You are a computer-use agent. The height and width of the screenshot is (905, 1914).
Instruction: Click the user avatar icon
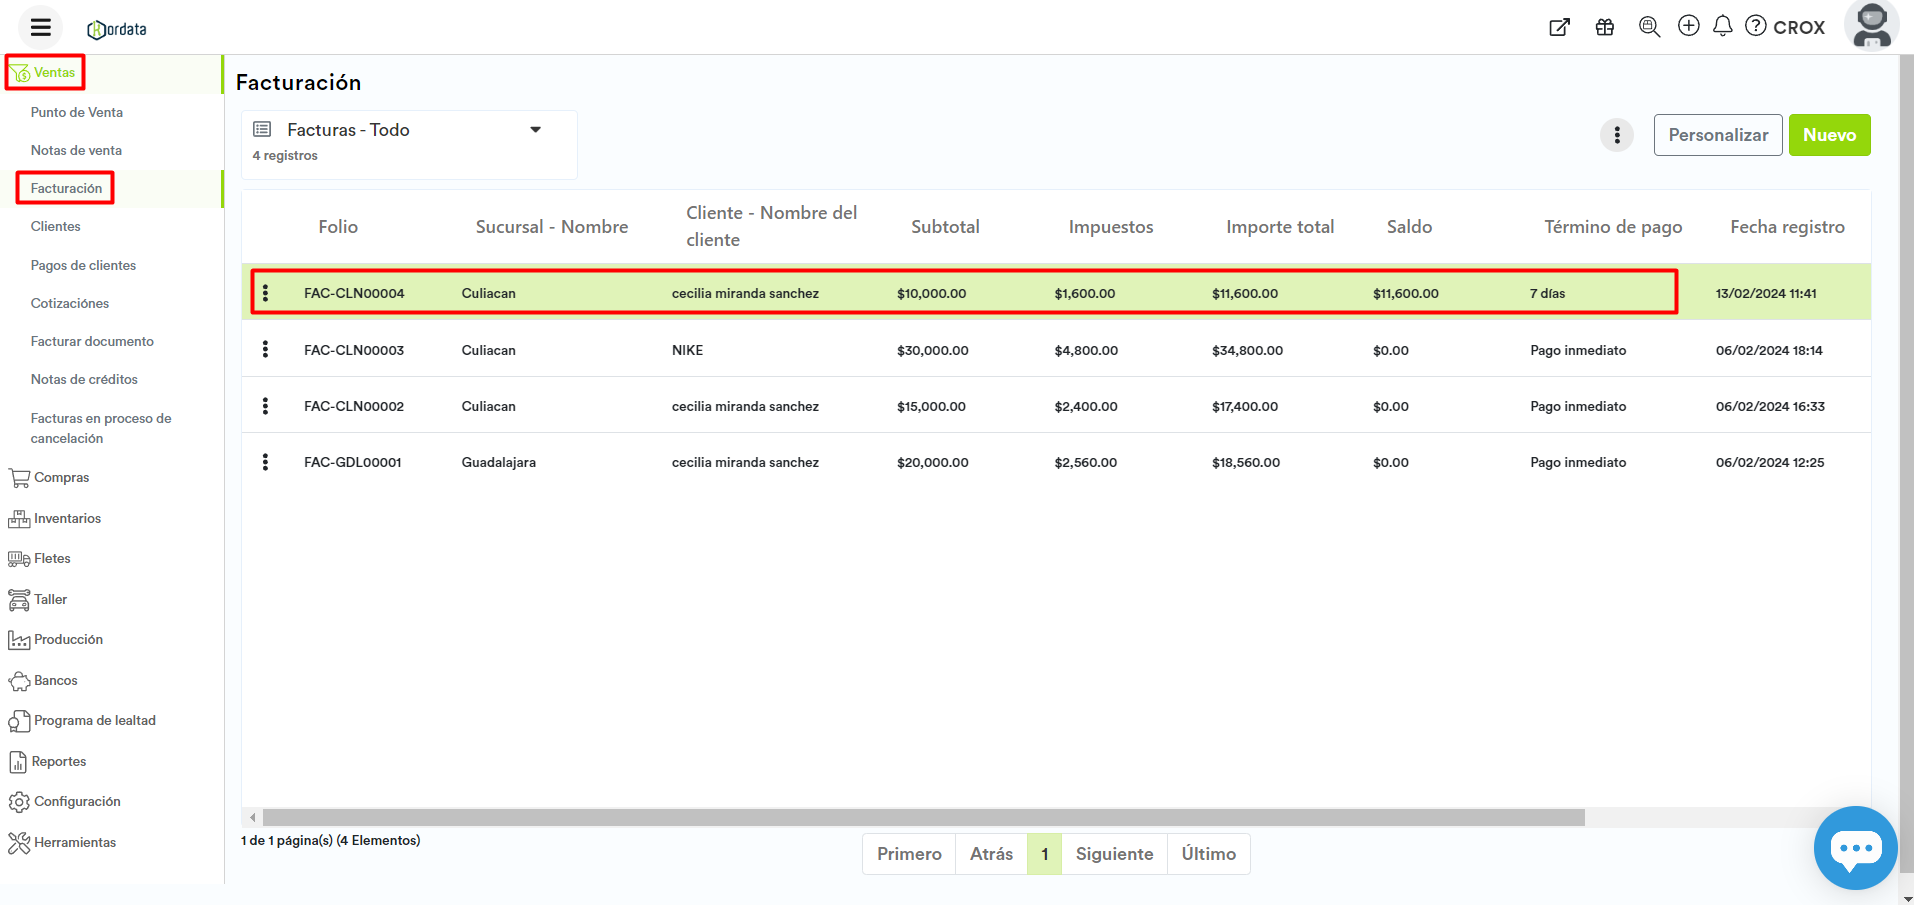[x=1871, y=26]
